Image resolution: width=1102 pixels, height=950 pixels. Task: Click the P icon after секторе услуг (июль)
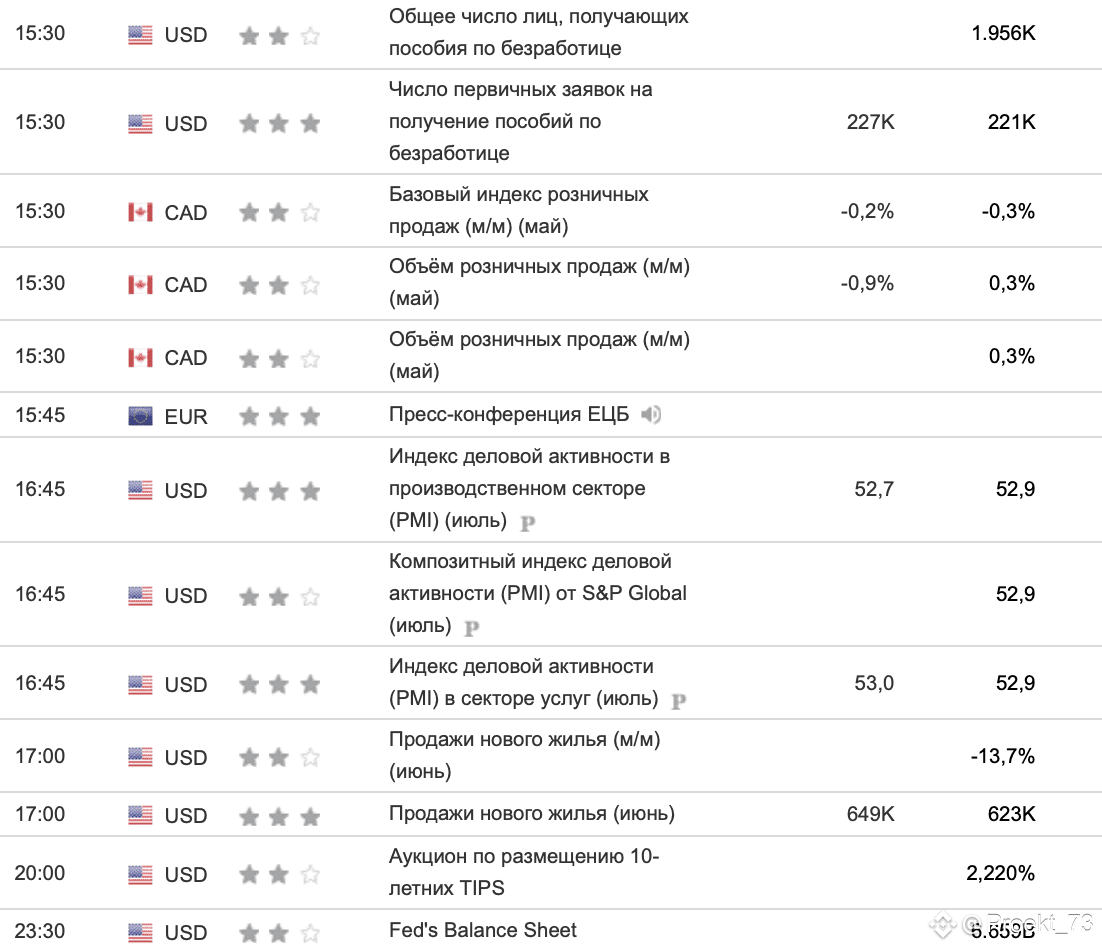coord(678,701)
